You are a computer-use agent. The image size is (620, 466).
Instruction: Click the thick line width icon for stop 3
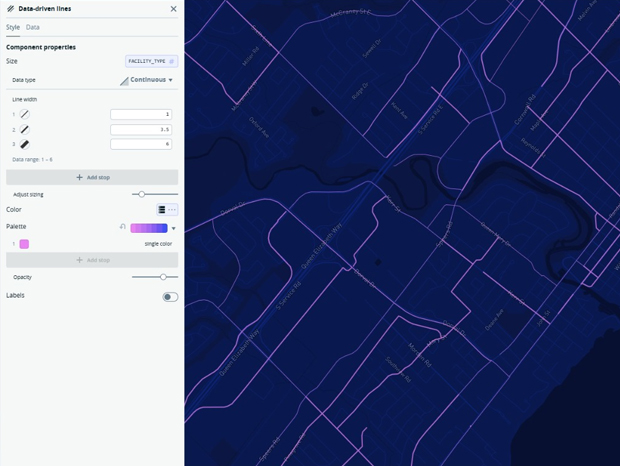(x=25, y=144)
